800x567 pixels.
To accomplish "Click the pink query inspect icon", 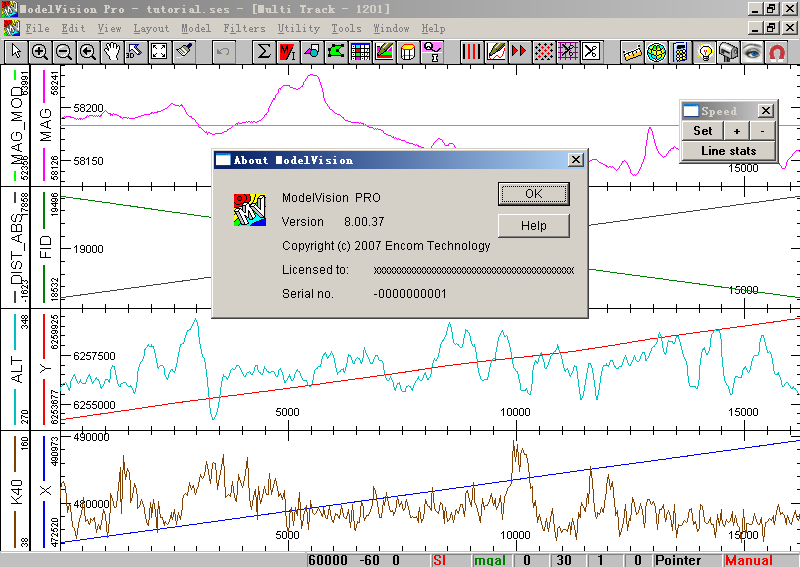I will (x=432, y=52).
